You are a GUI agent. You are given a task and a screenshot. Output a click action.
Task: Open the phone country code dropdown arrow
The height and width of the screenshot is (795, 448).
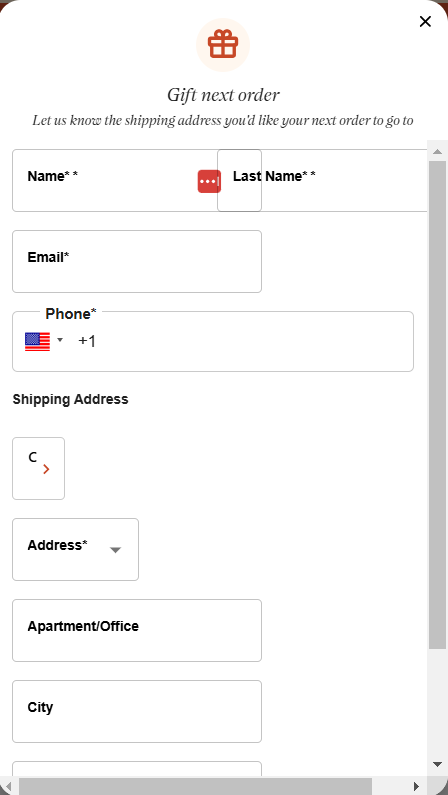(x=60, y=340)
